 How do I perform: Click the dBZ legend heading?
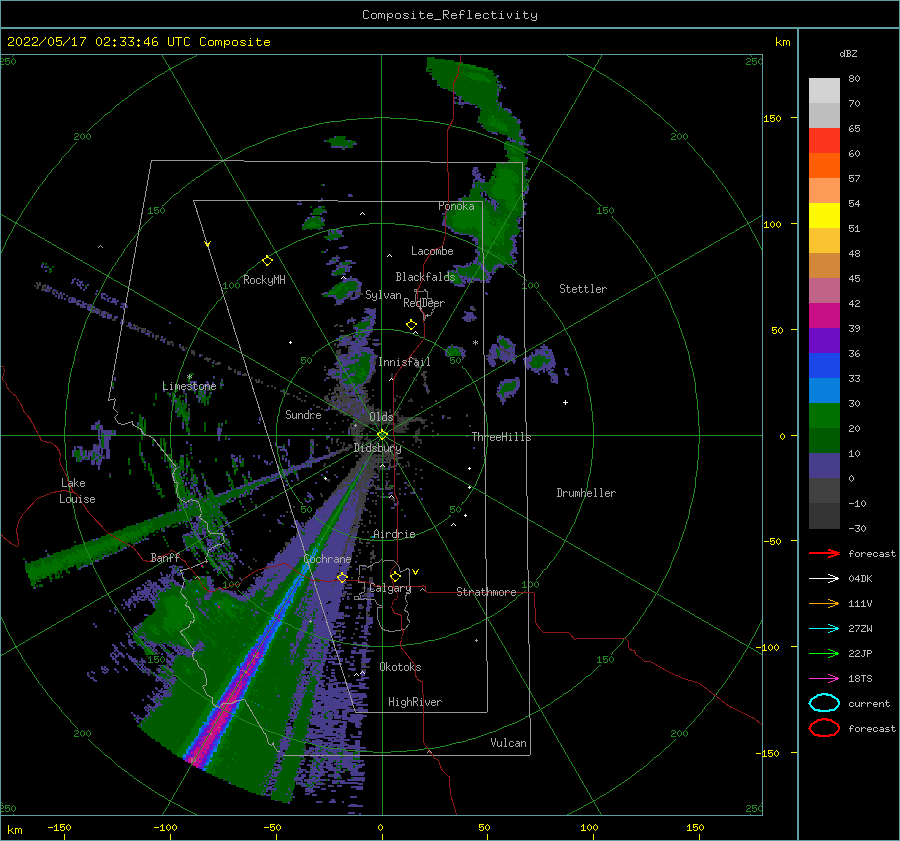pyautogui.click(x=848, y=53)
